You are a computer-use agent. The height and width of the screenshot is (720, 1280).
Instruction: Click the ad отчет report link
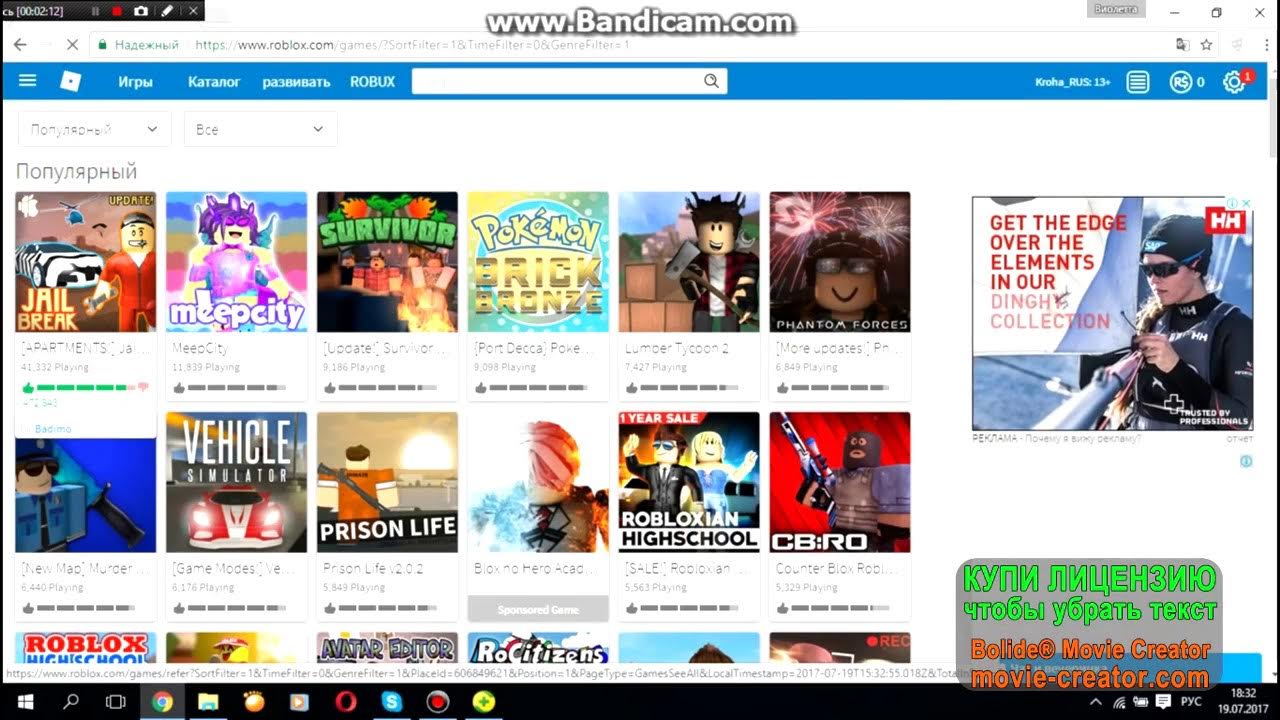point(1239,438)
